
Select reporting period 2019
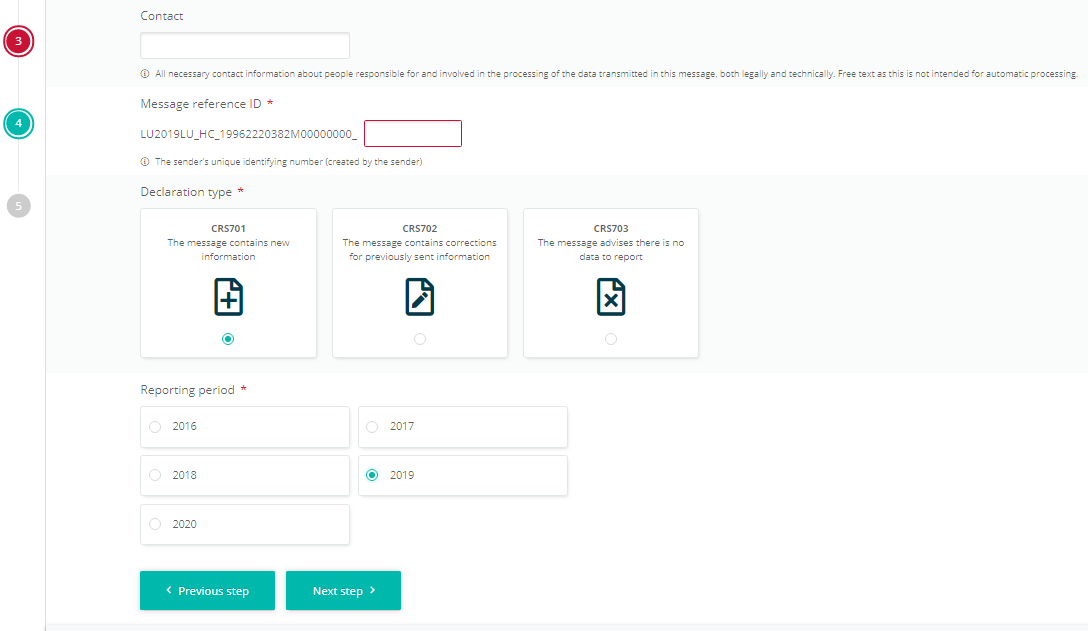[463, 476]
